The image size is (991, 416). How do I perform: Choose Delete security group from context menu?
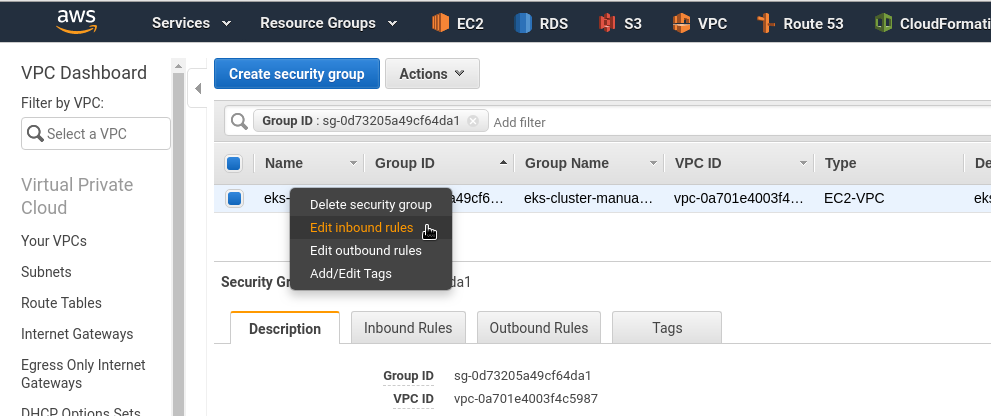(x=370, y=205)
